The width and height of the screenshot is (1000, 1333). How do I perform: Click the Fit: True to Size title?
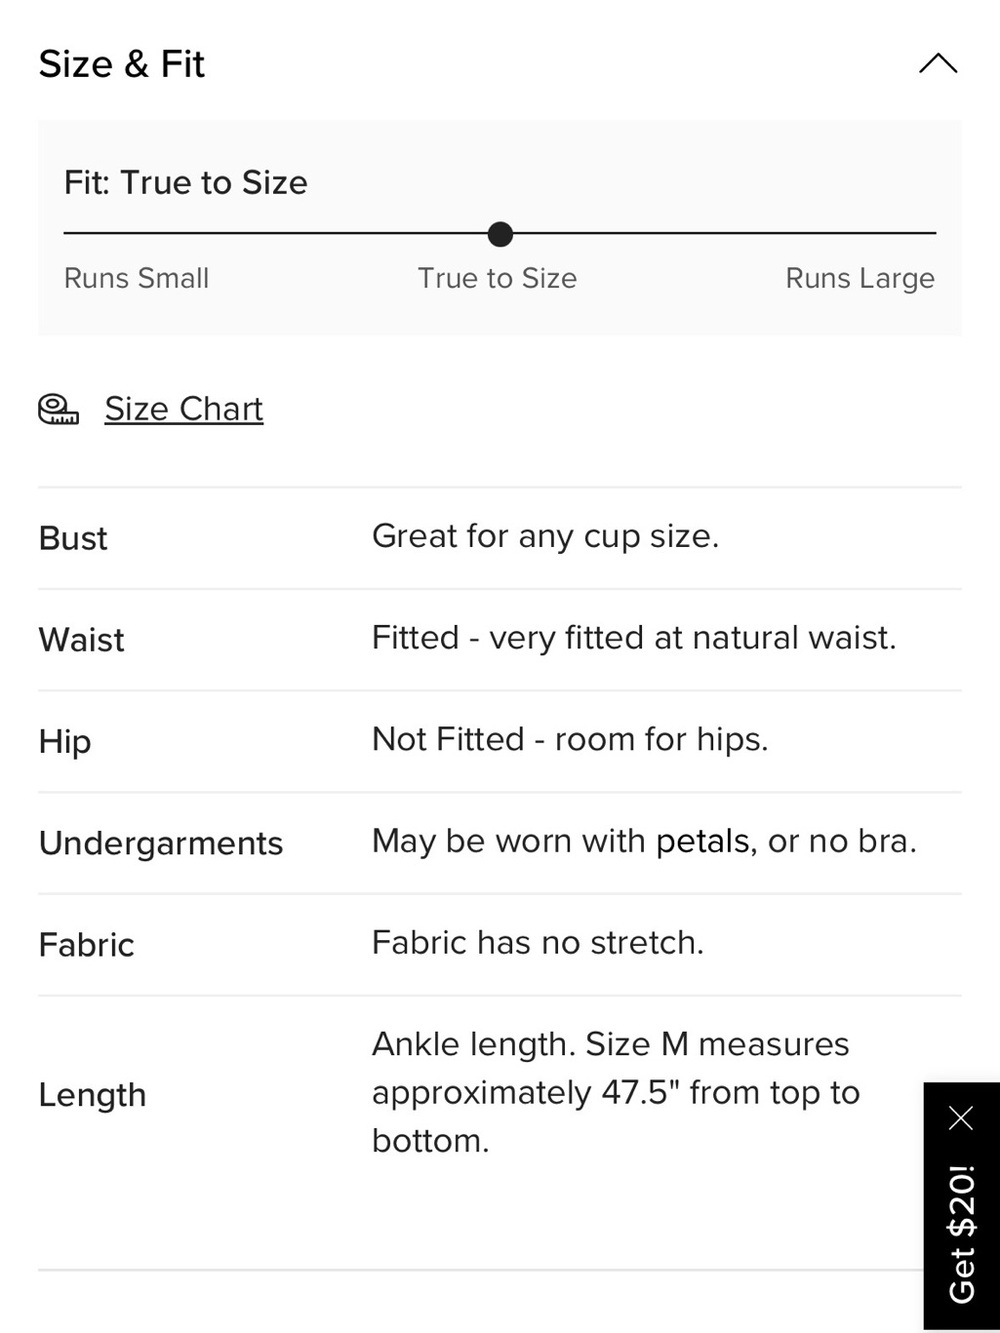point(186,182)
